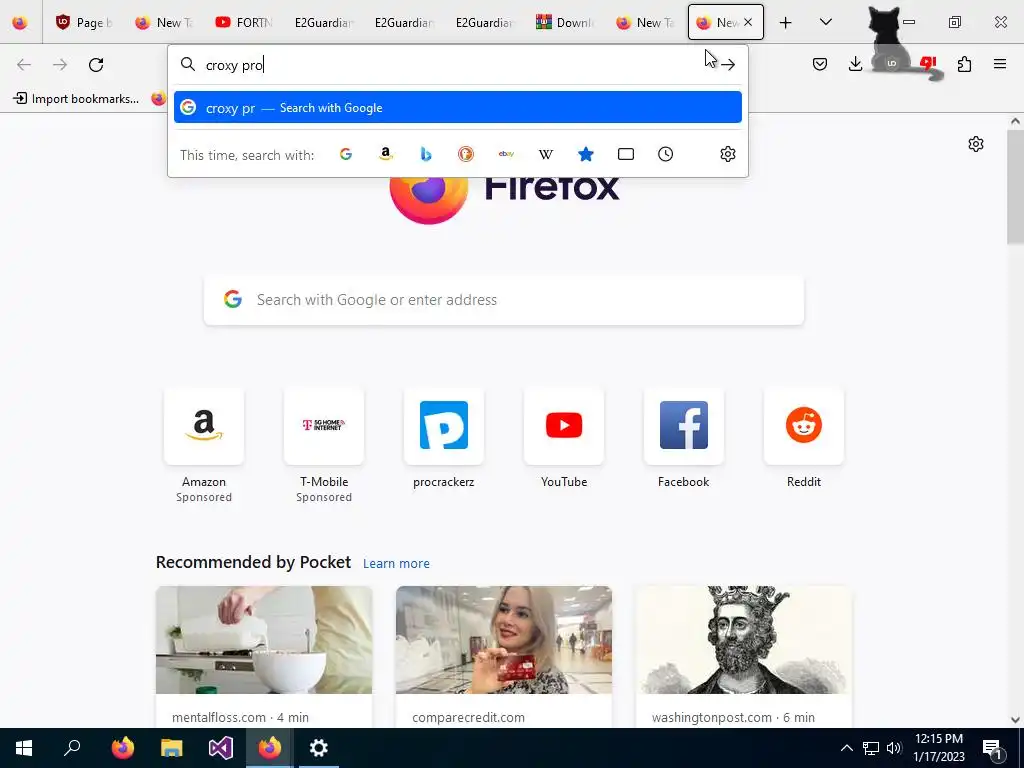The height and width of the screenshot is (768, 1024).
Task: Open the volume control in the tray
Action: pyautogui.click(x=894, y=748)
